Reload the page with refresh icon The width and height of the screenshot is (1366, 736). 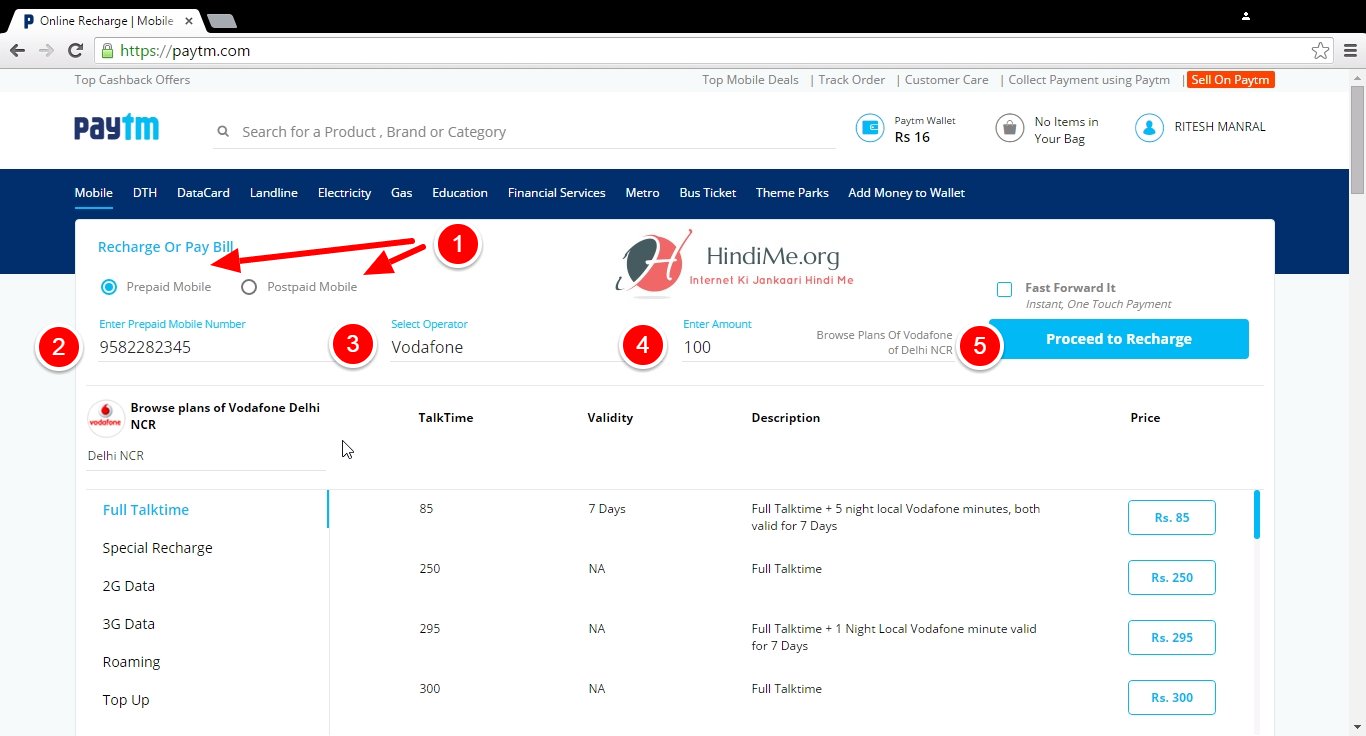(x=75, y=50)
